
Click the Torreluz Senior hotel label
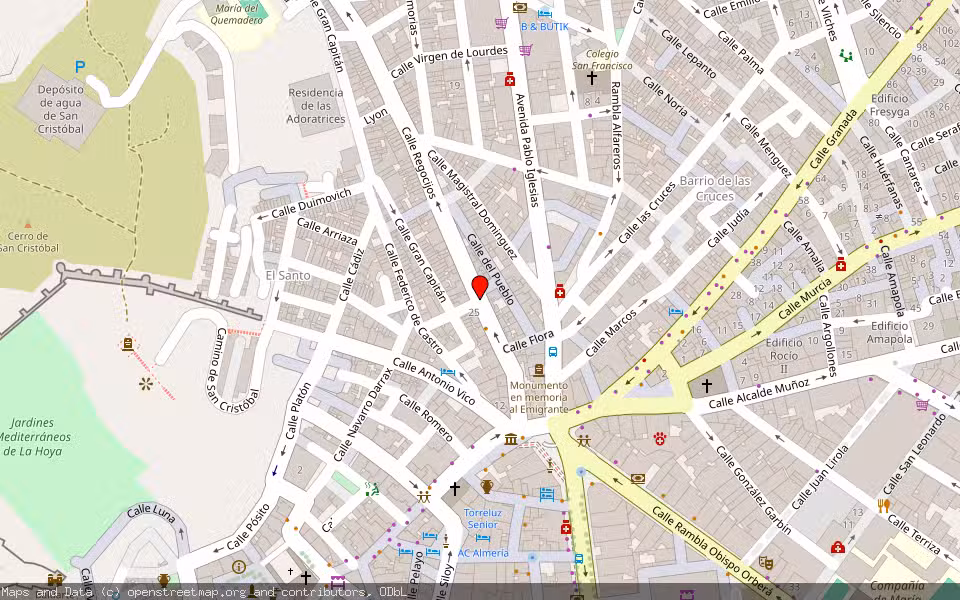(x=481, y=518)
